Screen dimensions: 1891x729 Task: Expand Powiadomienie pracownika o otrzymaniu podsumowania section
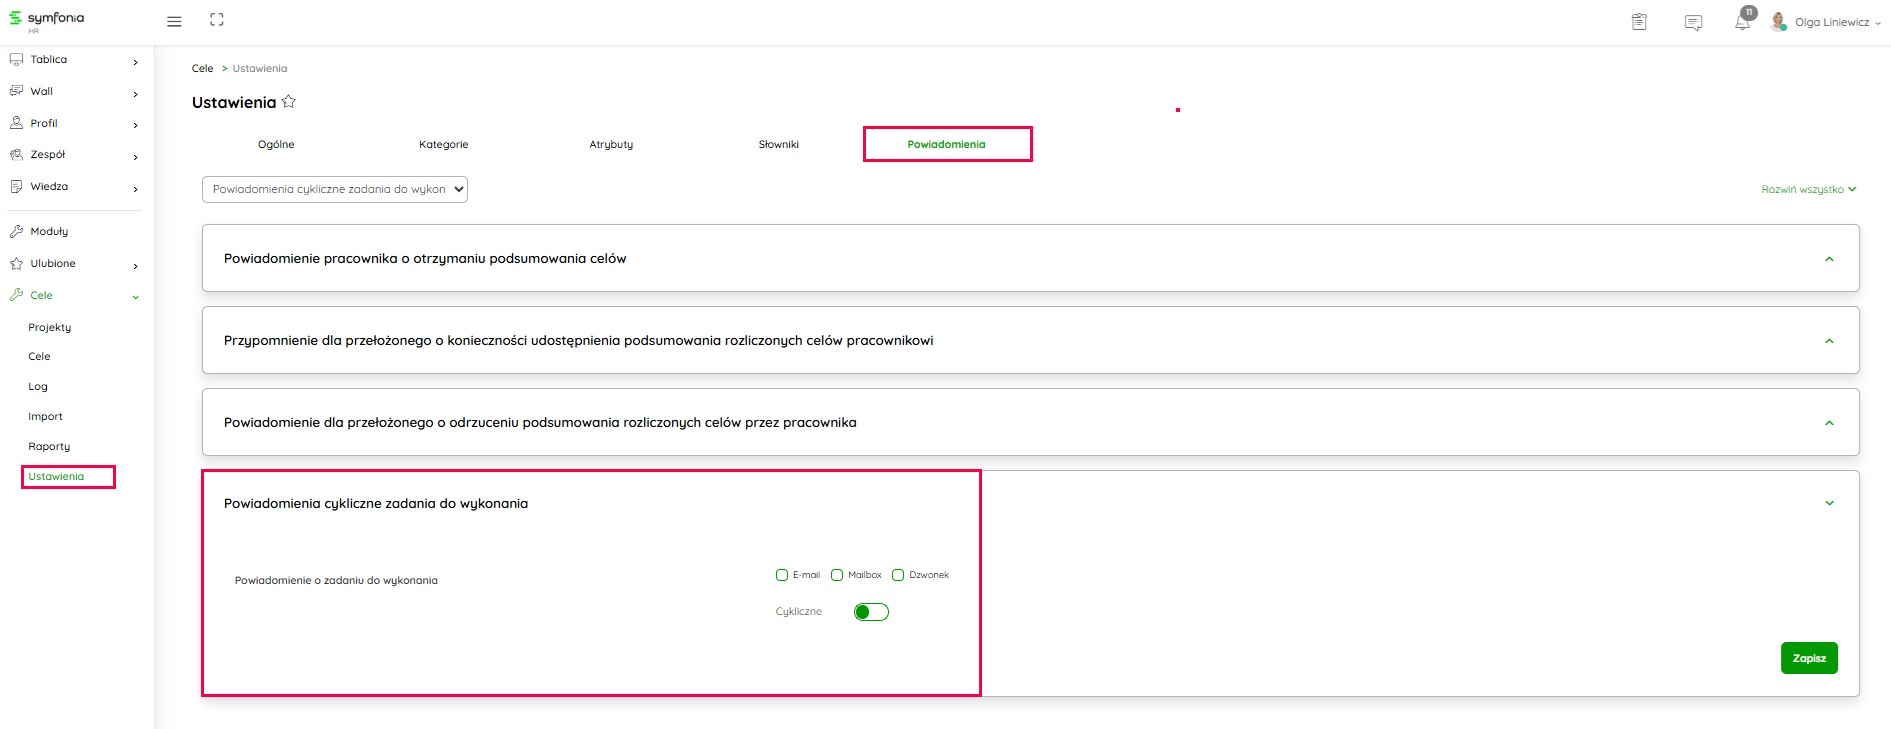(1829, 259)
